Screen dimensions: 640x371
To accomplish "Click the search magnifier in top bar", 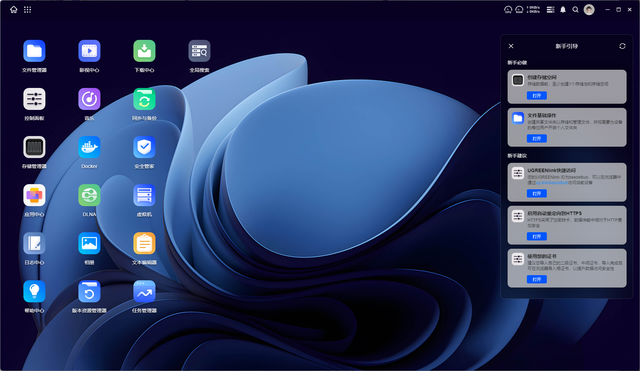I will point(575,10).
